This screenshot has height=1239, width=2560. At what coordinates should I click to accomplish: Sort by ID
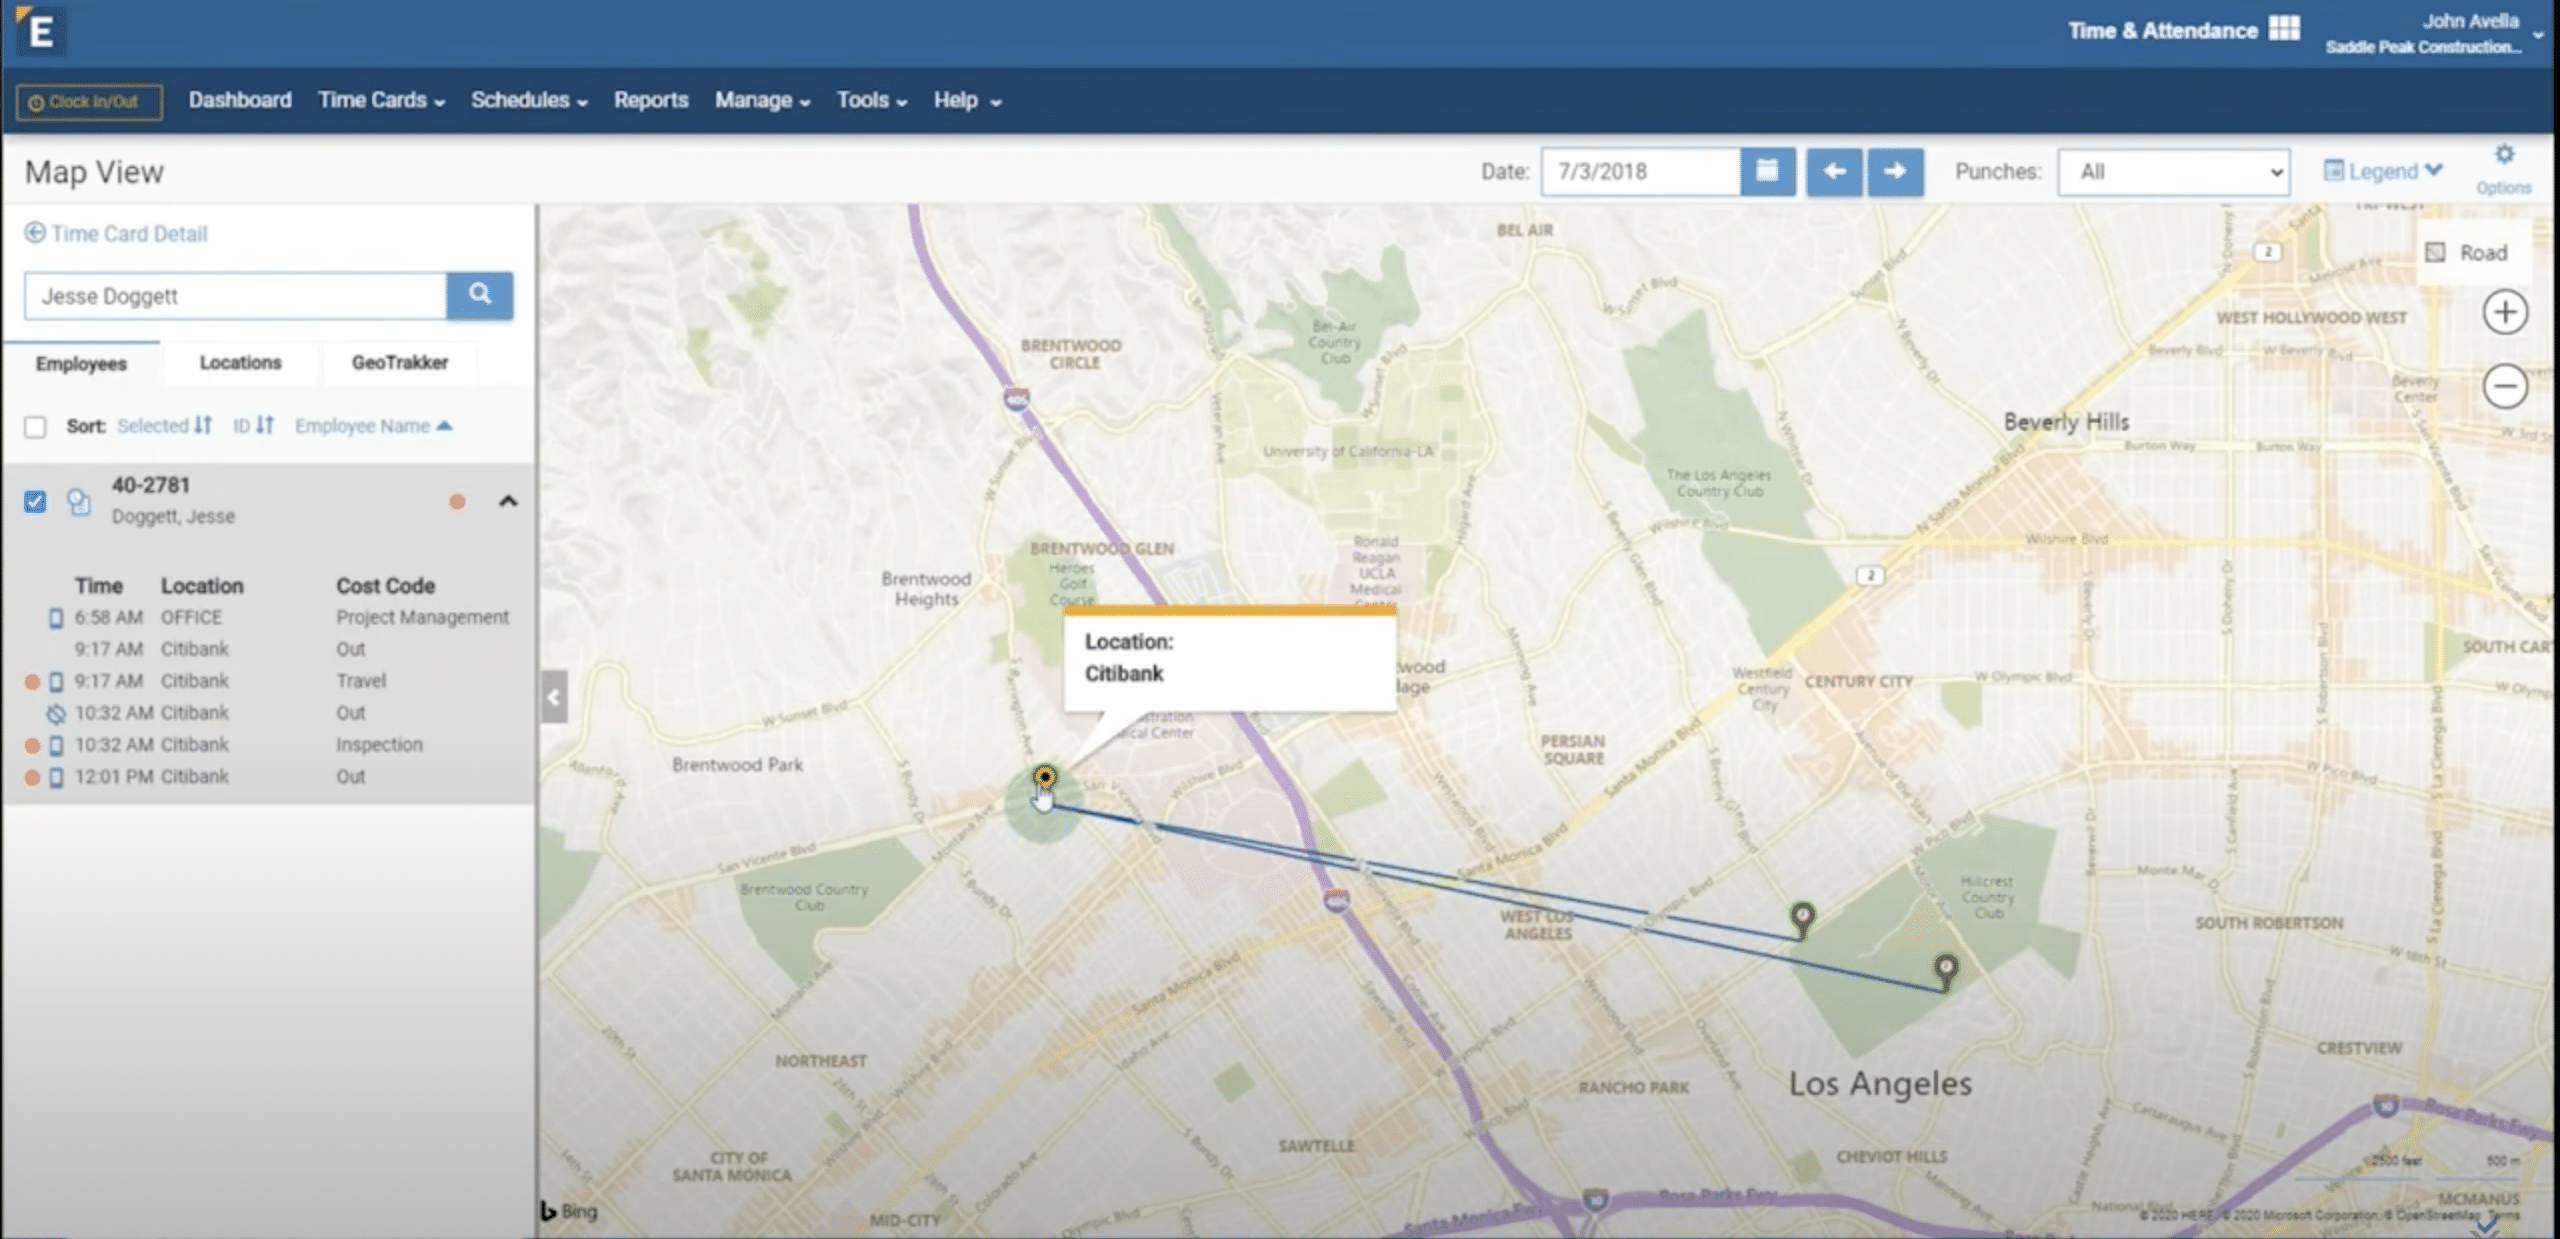click(253, 426)
